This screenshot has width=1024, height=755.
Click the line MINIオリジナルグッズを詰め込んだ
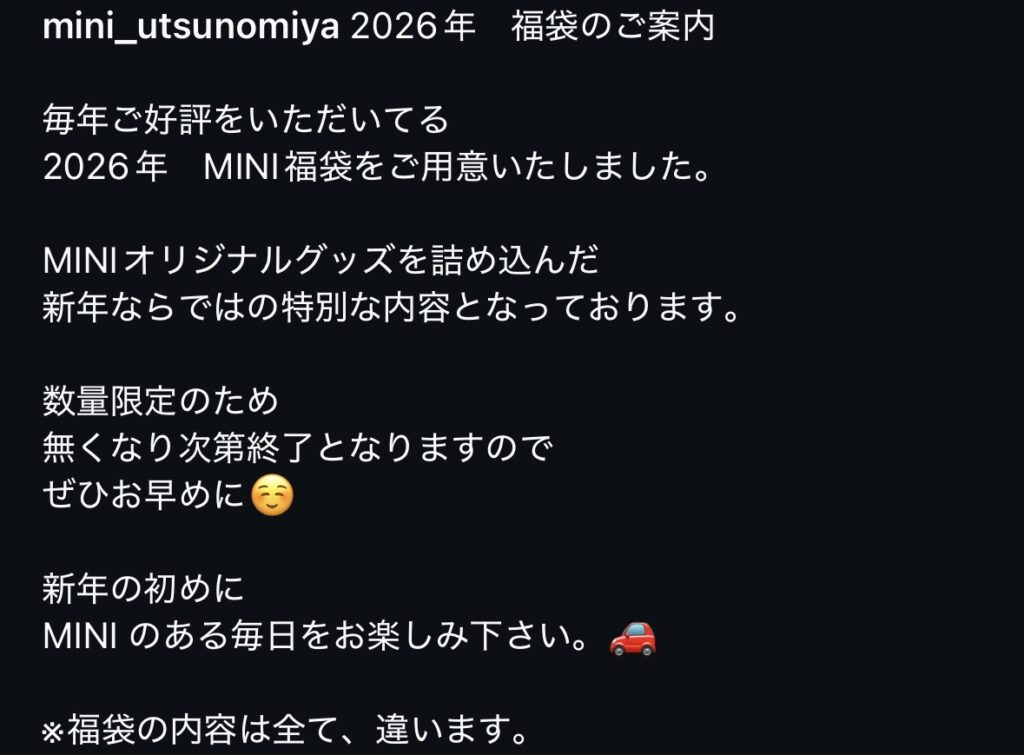pyautogui.click(x=321, y=260)
